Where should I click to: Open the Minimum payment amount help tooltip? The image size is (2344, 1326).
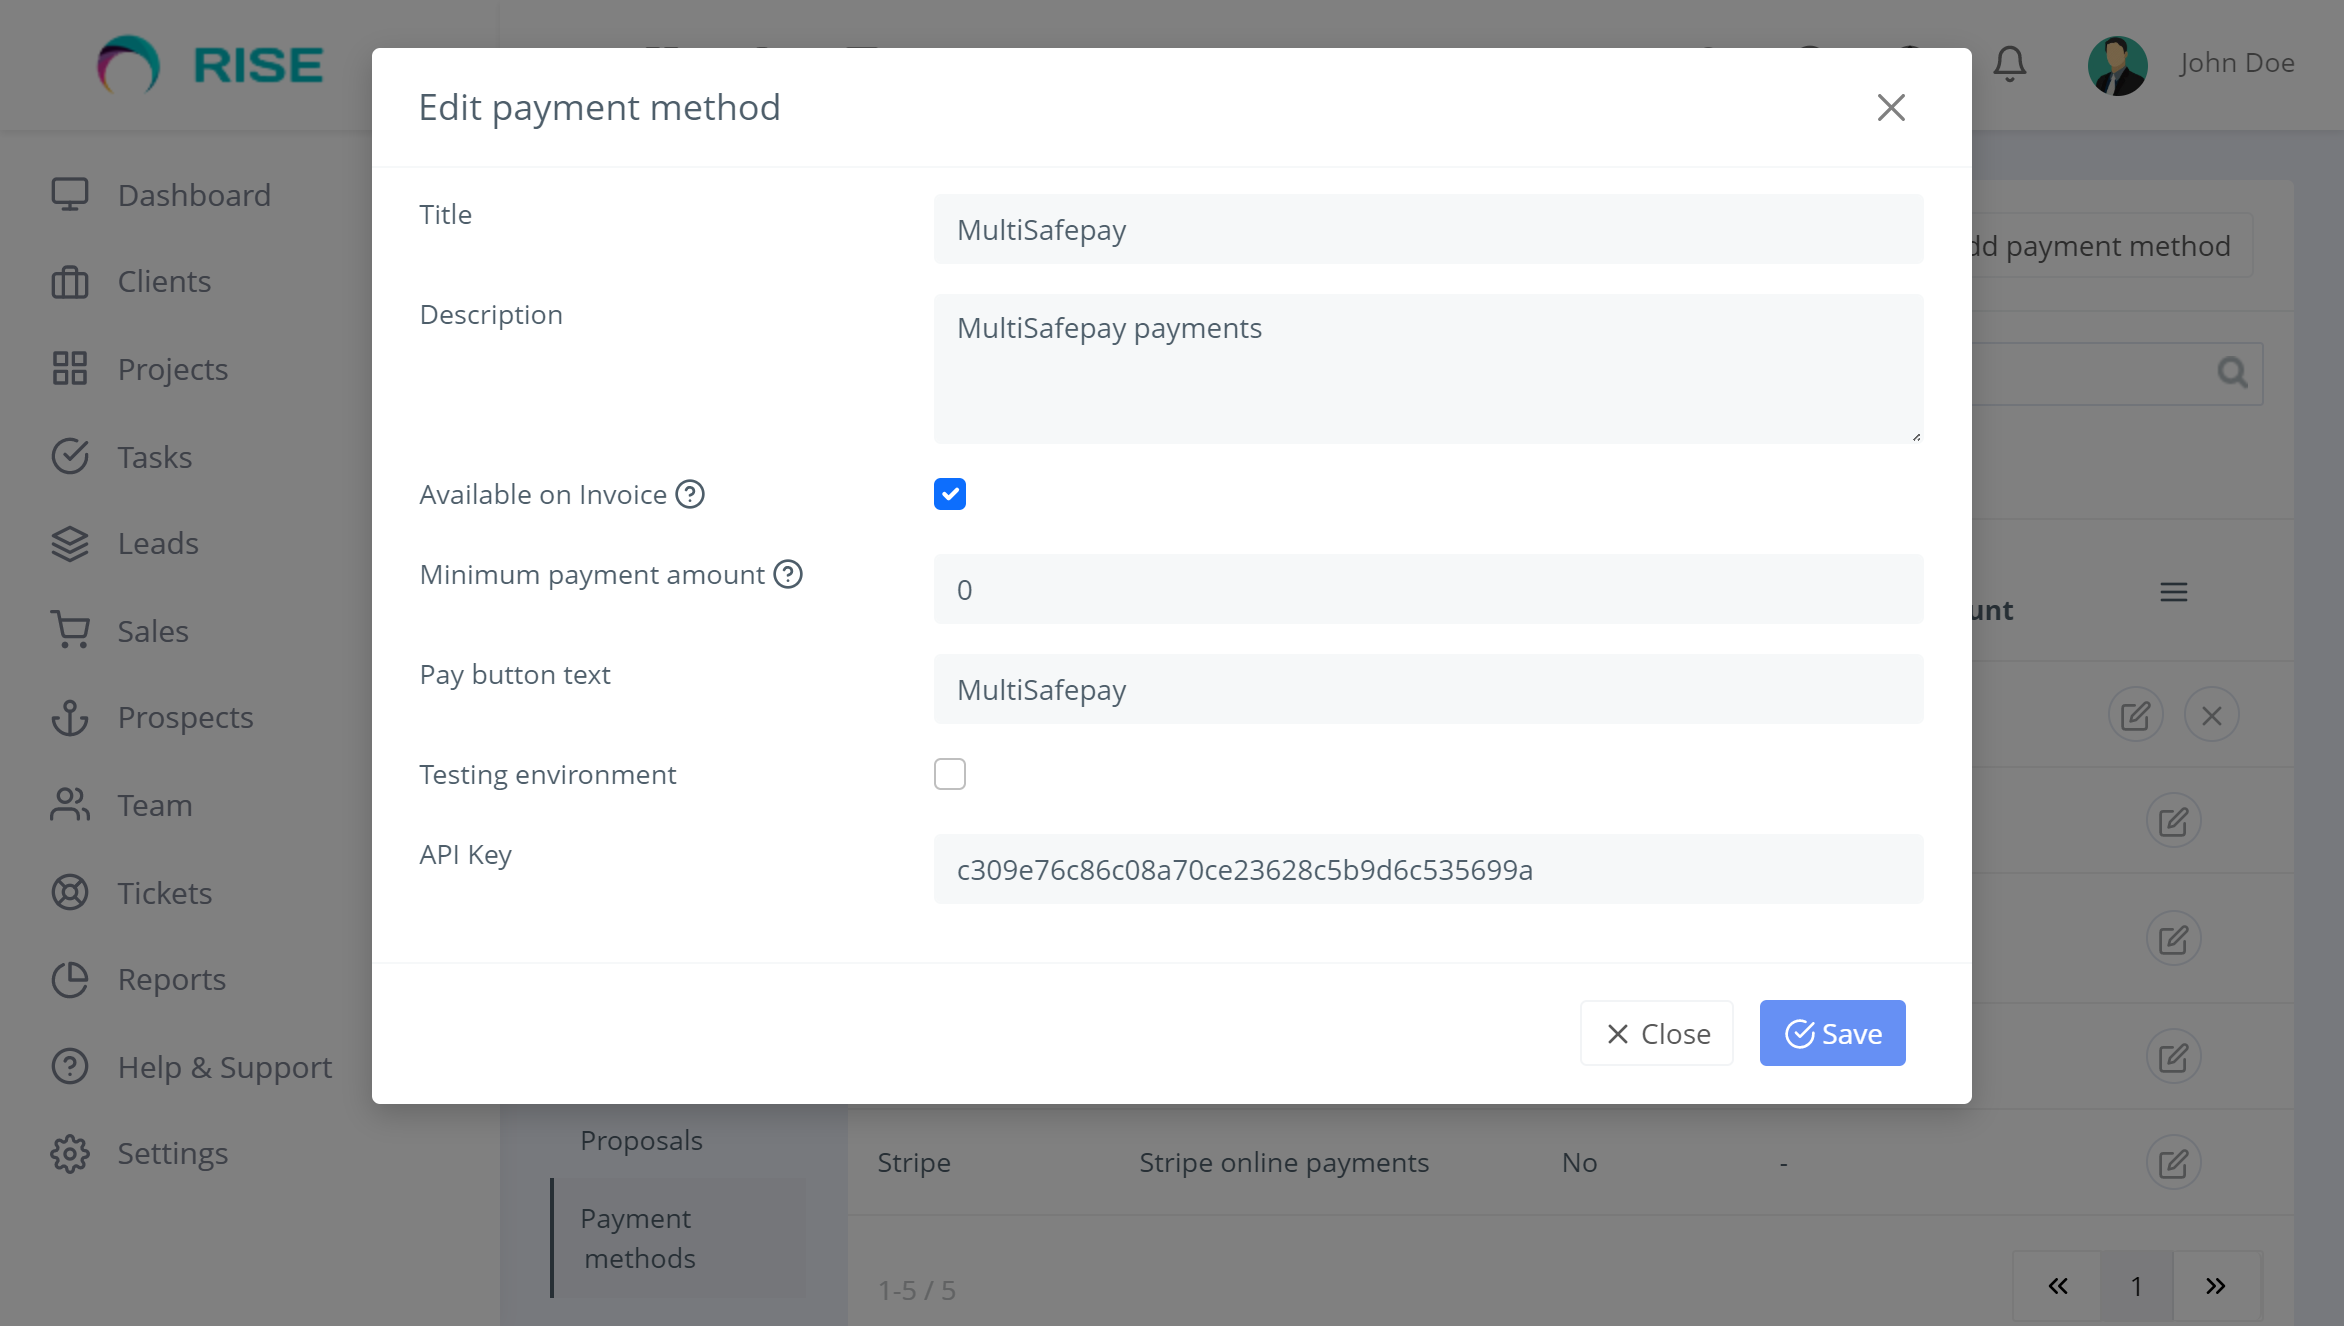pos(787,574)
